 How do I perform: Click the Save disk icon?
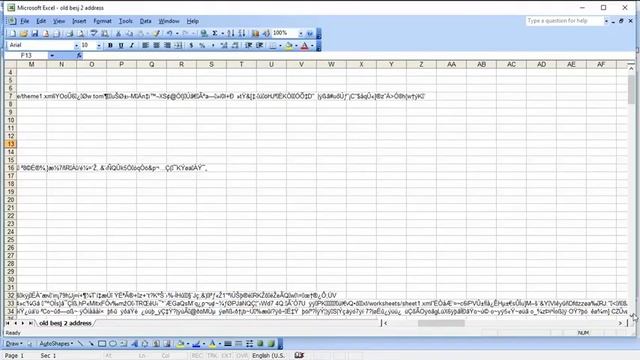[35, 33]
